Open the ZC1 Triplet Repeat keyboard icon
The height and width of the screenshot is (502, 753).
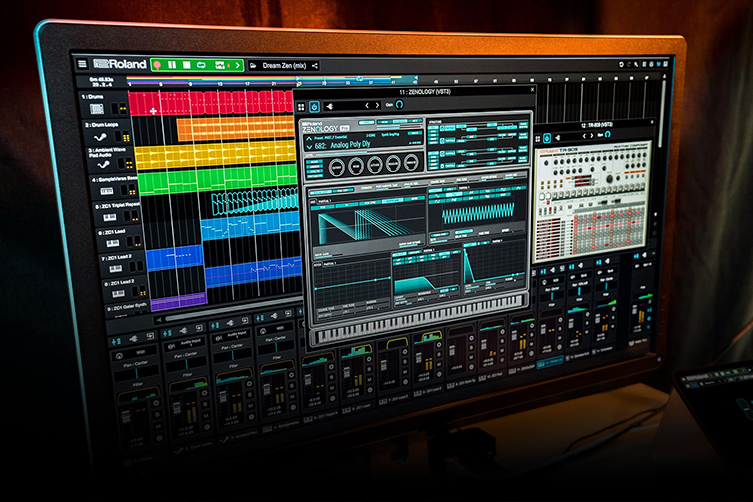point(109,217)
